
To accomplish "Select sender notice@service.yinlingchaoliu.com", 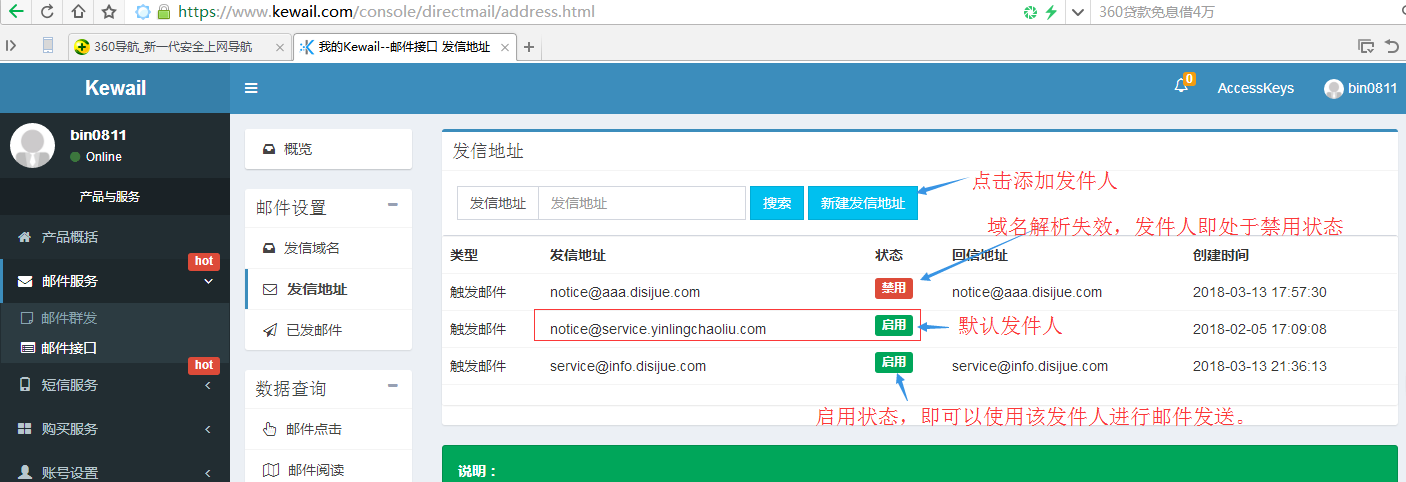I will point(658,329).
